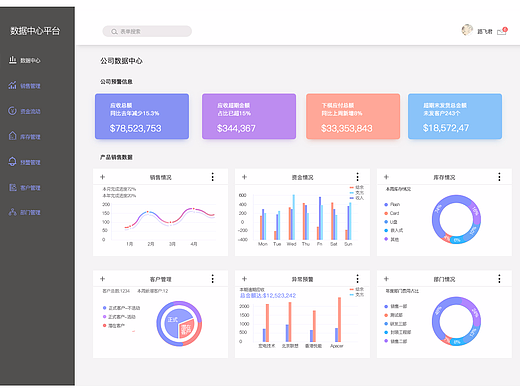Open the three-dot menu on 销售情况 card
Viewport: 520px width, 390px height.
[x=213, y=177]
